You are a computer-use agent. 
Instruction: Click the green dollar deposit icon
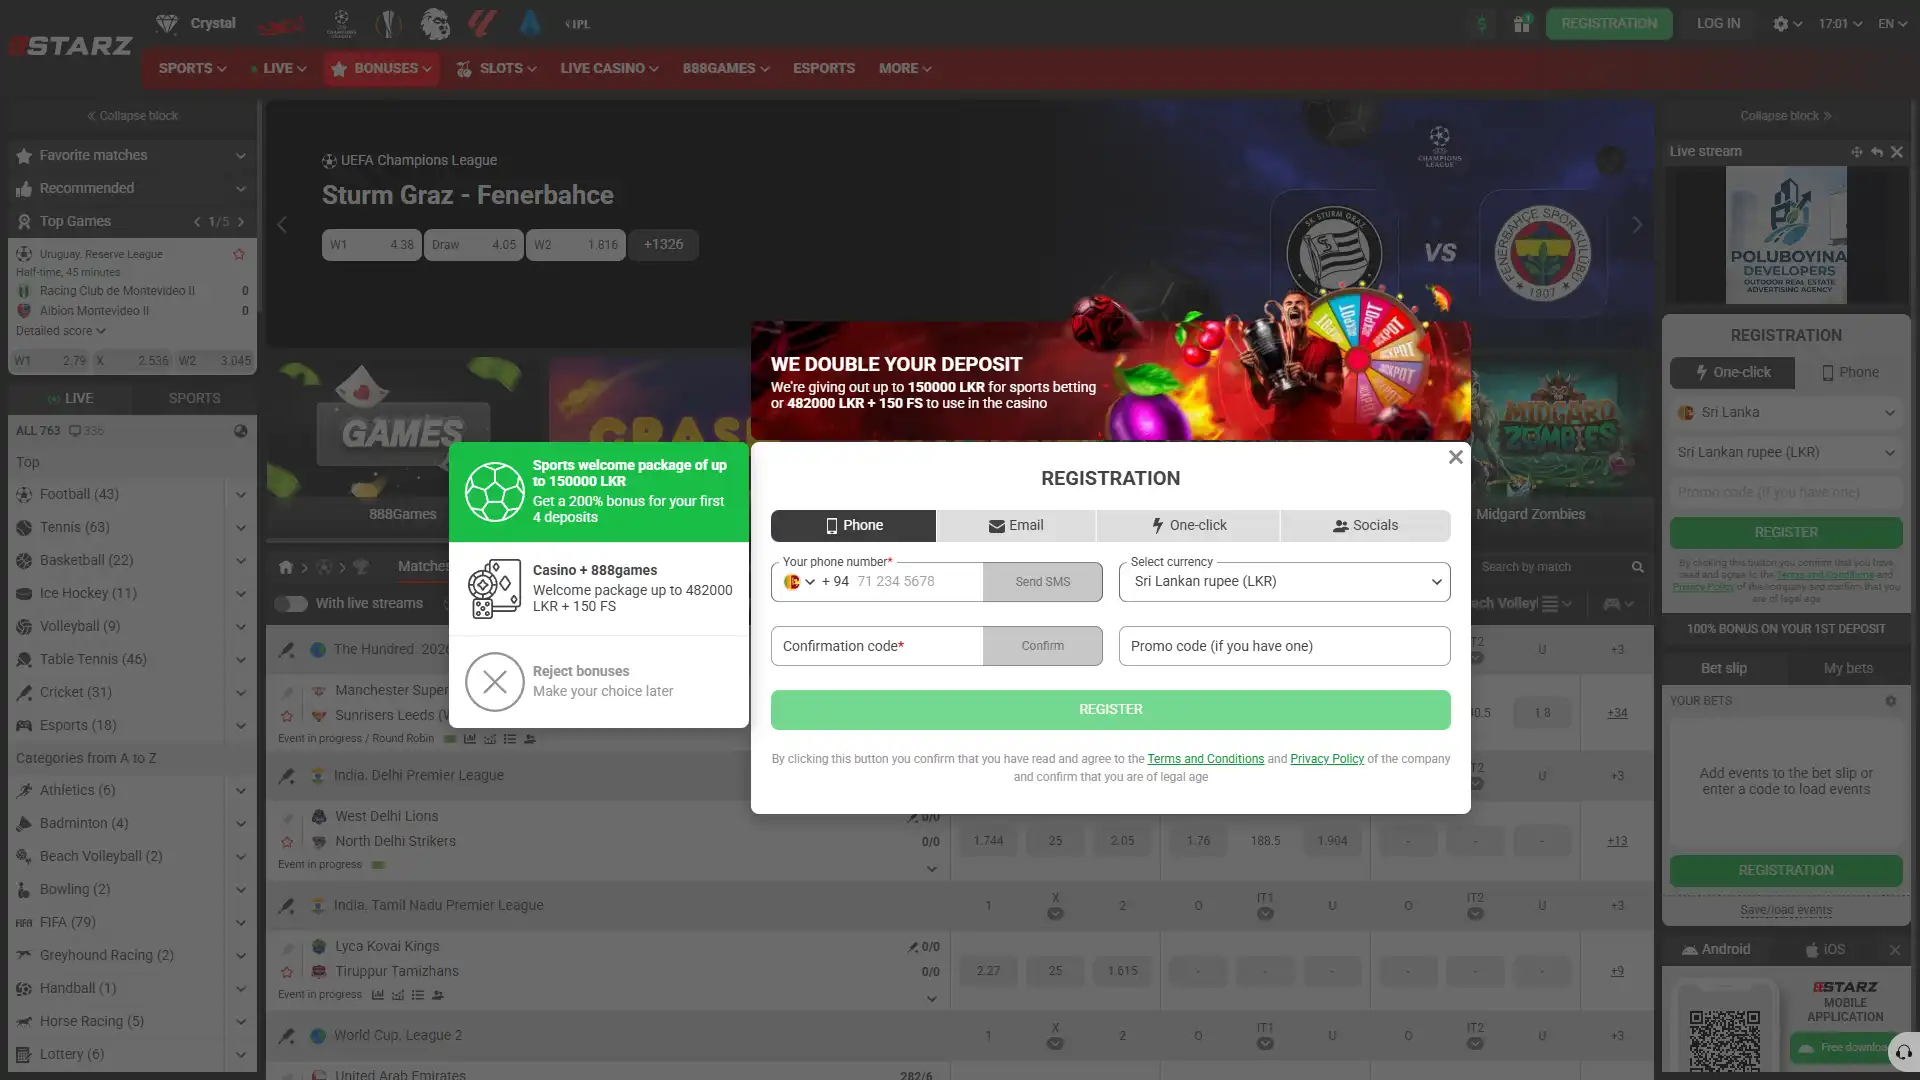pyautogui.click(x=1482, y=24)
